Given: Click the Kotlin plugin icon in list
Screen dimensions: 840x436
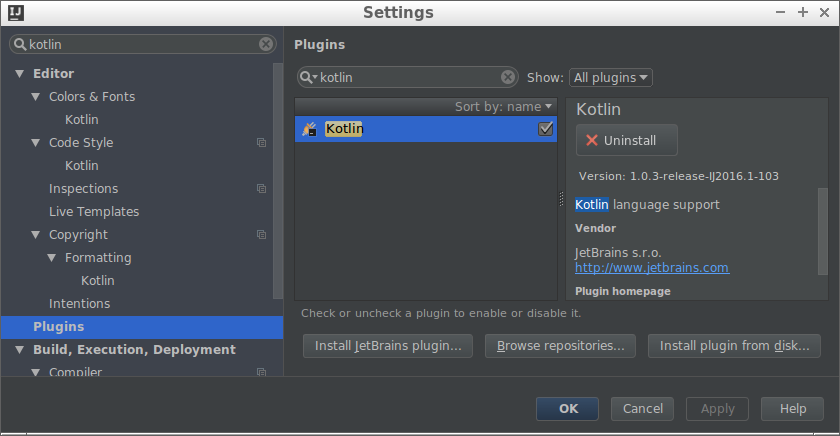Looking at the screenshot, I should click(x=310, y=129).
